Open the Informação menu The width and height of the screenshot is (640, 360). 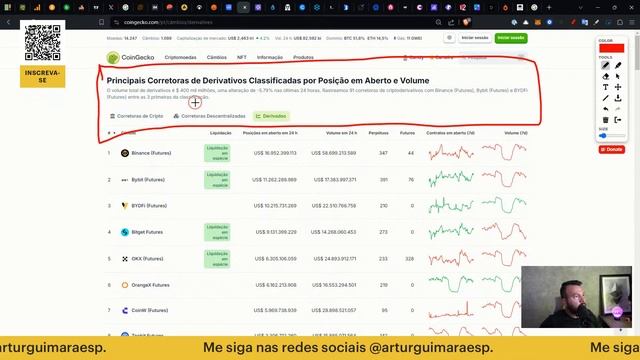(x=269, y=58)
